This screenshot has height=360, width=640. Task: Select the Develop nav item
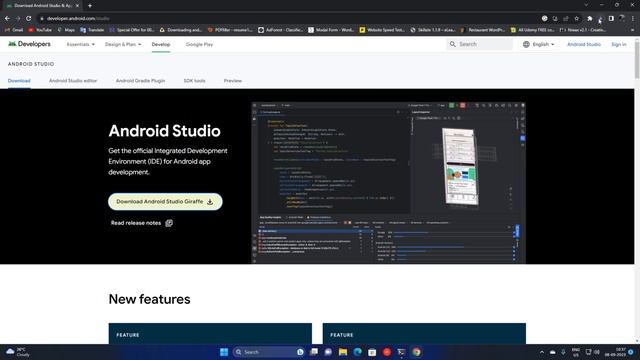click(161, 44)
